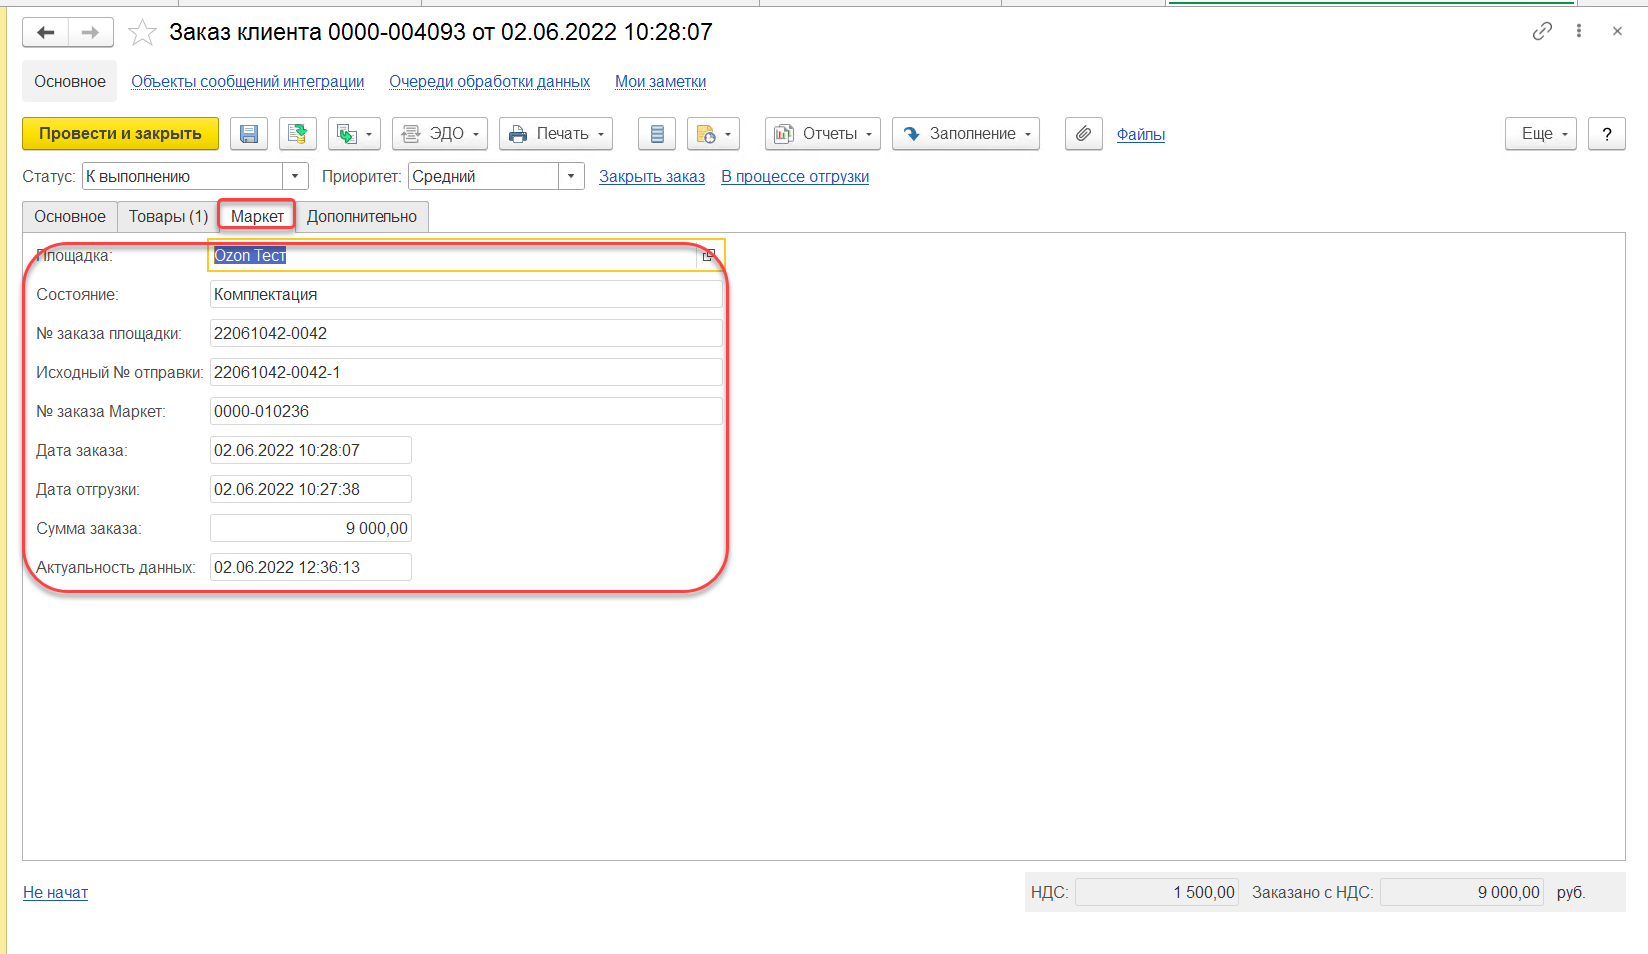Click the Провести и закрыть button
Screen dimensions: 1648x954
(x=120, y=134)
